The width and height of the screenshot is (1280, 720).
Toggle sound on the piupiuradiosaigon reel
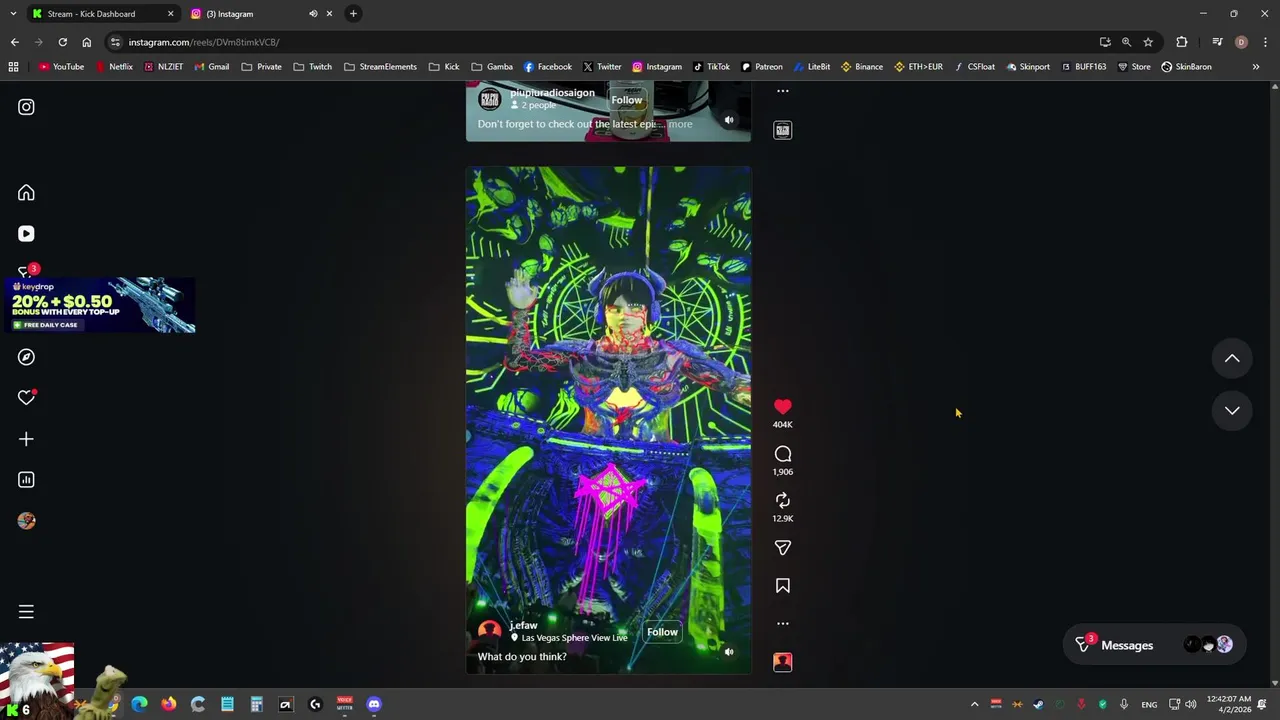(x=729, y=120)
